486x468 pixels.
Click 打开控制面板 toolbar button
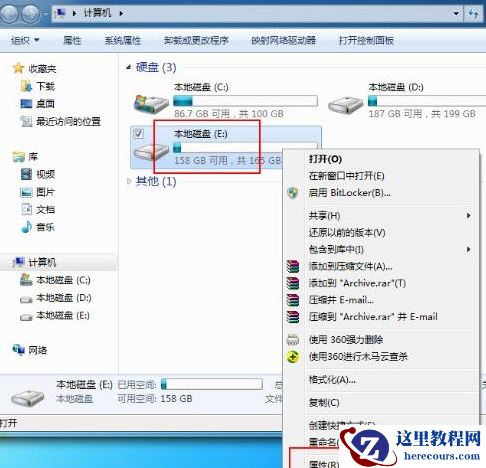pos(366,41)
